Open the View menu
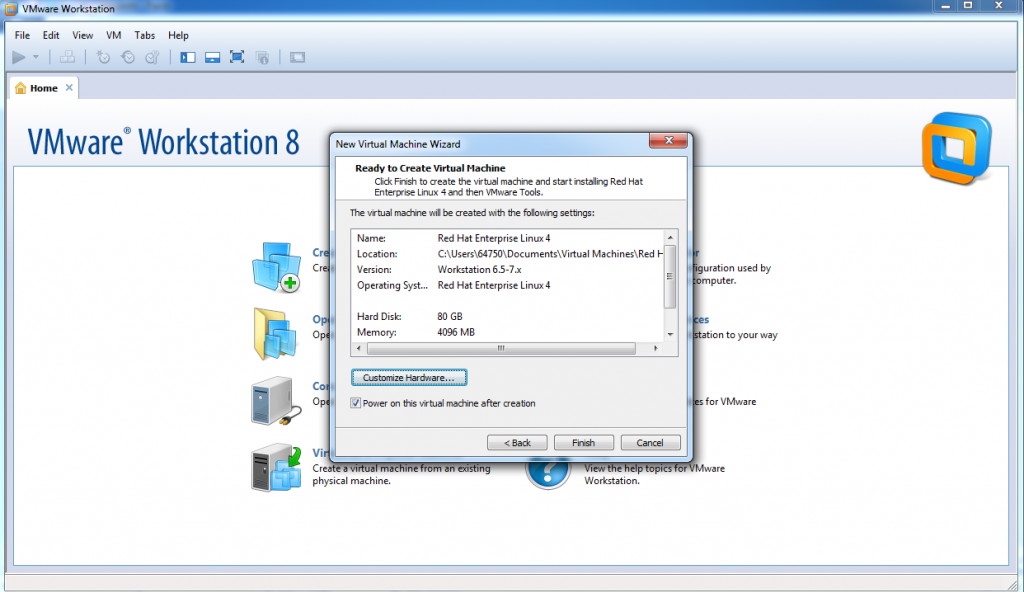This screenshot has width=1024, height=592. coord(82,35)
